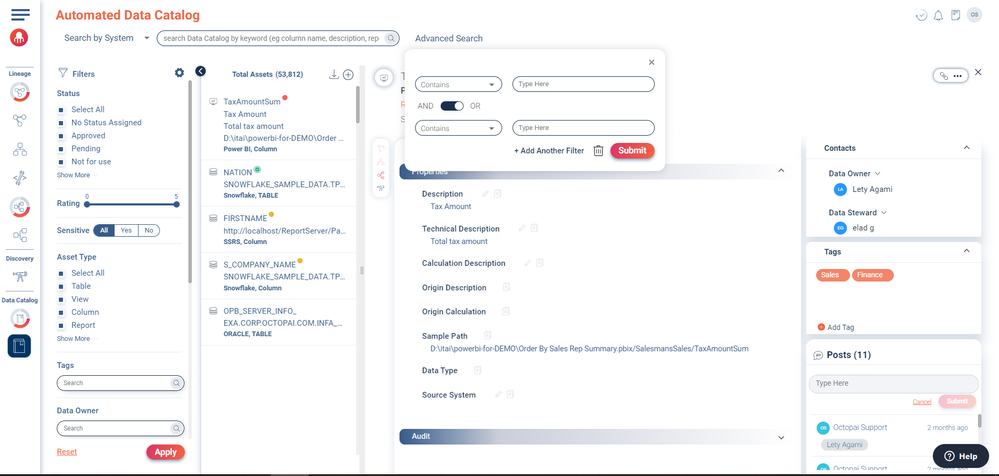999x476 pixels.
Task: Open history icon next to Sample Path
Action: coord(487,335)
